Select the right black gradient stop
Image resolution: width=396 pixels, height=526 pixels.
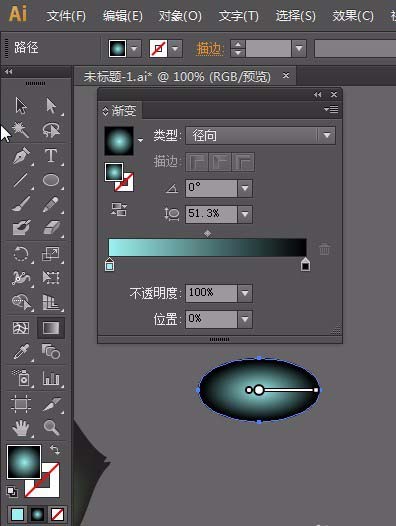305,265
